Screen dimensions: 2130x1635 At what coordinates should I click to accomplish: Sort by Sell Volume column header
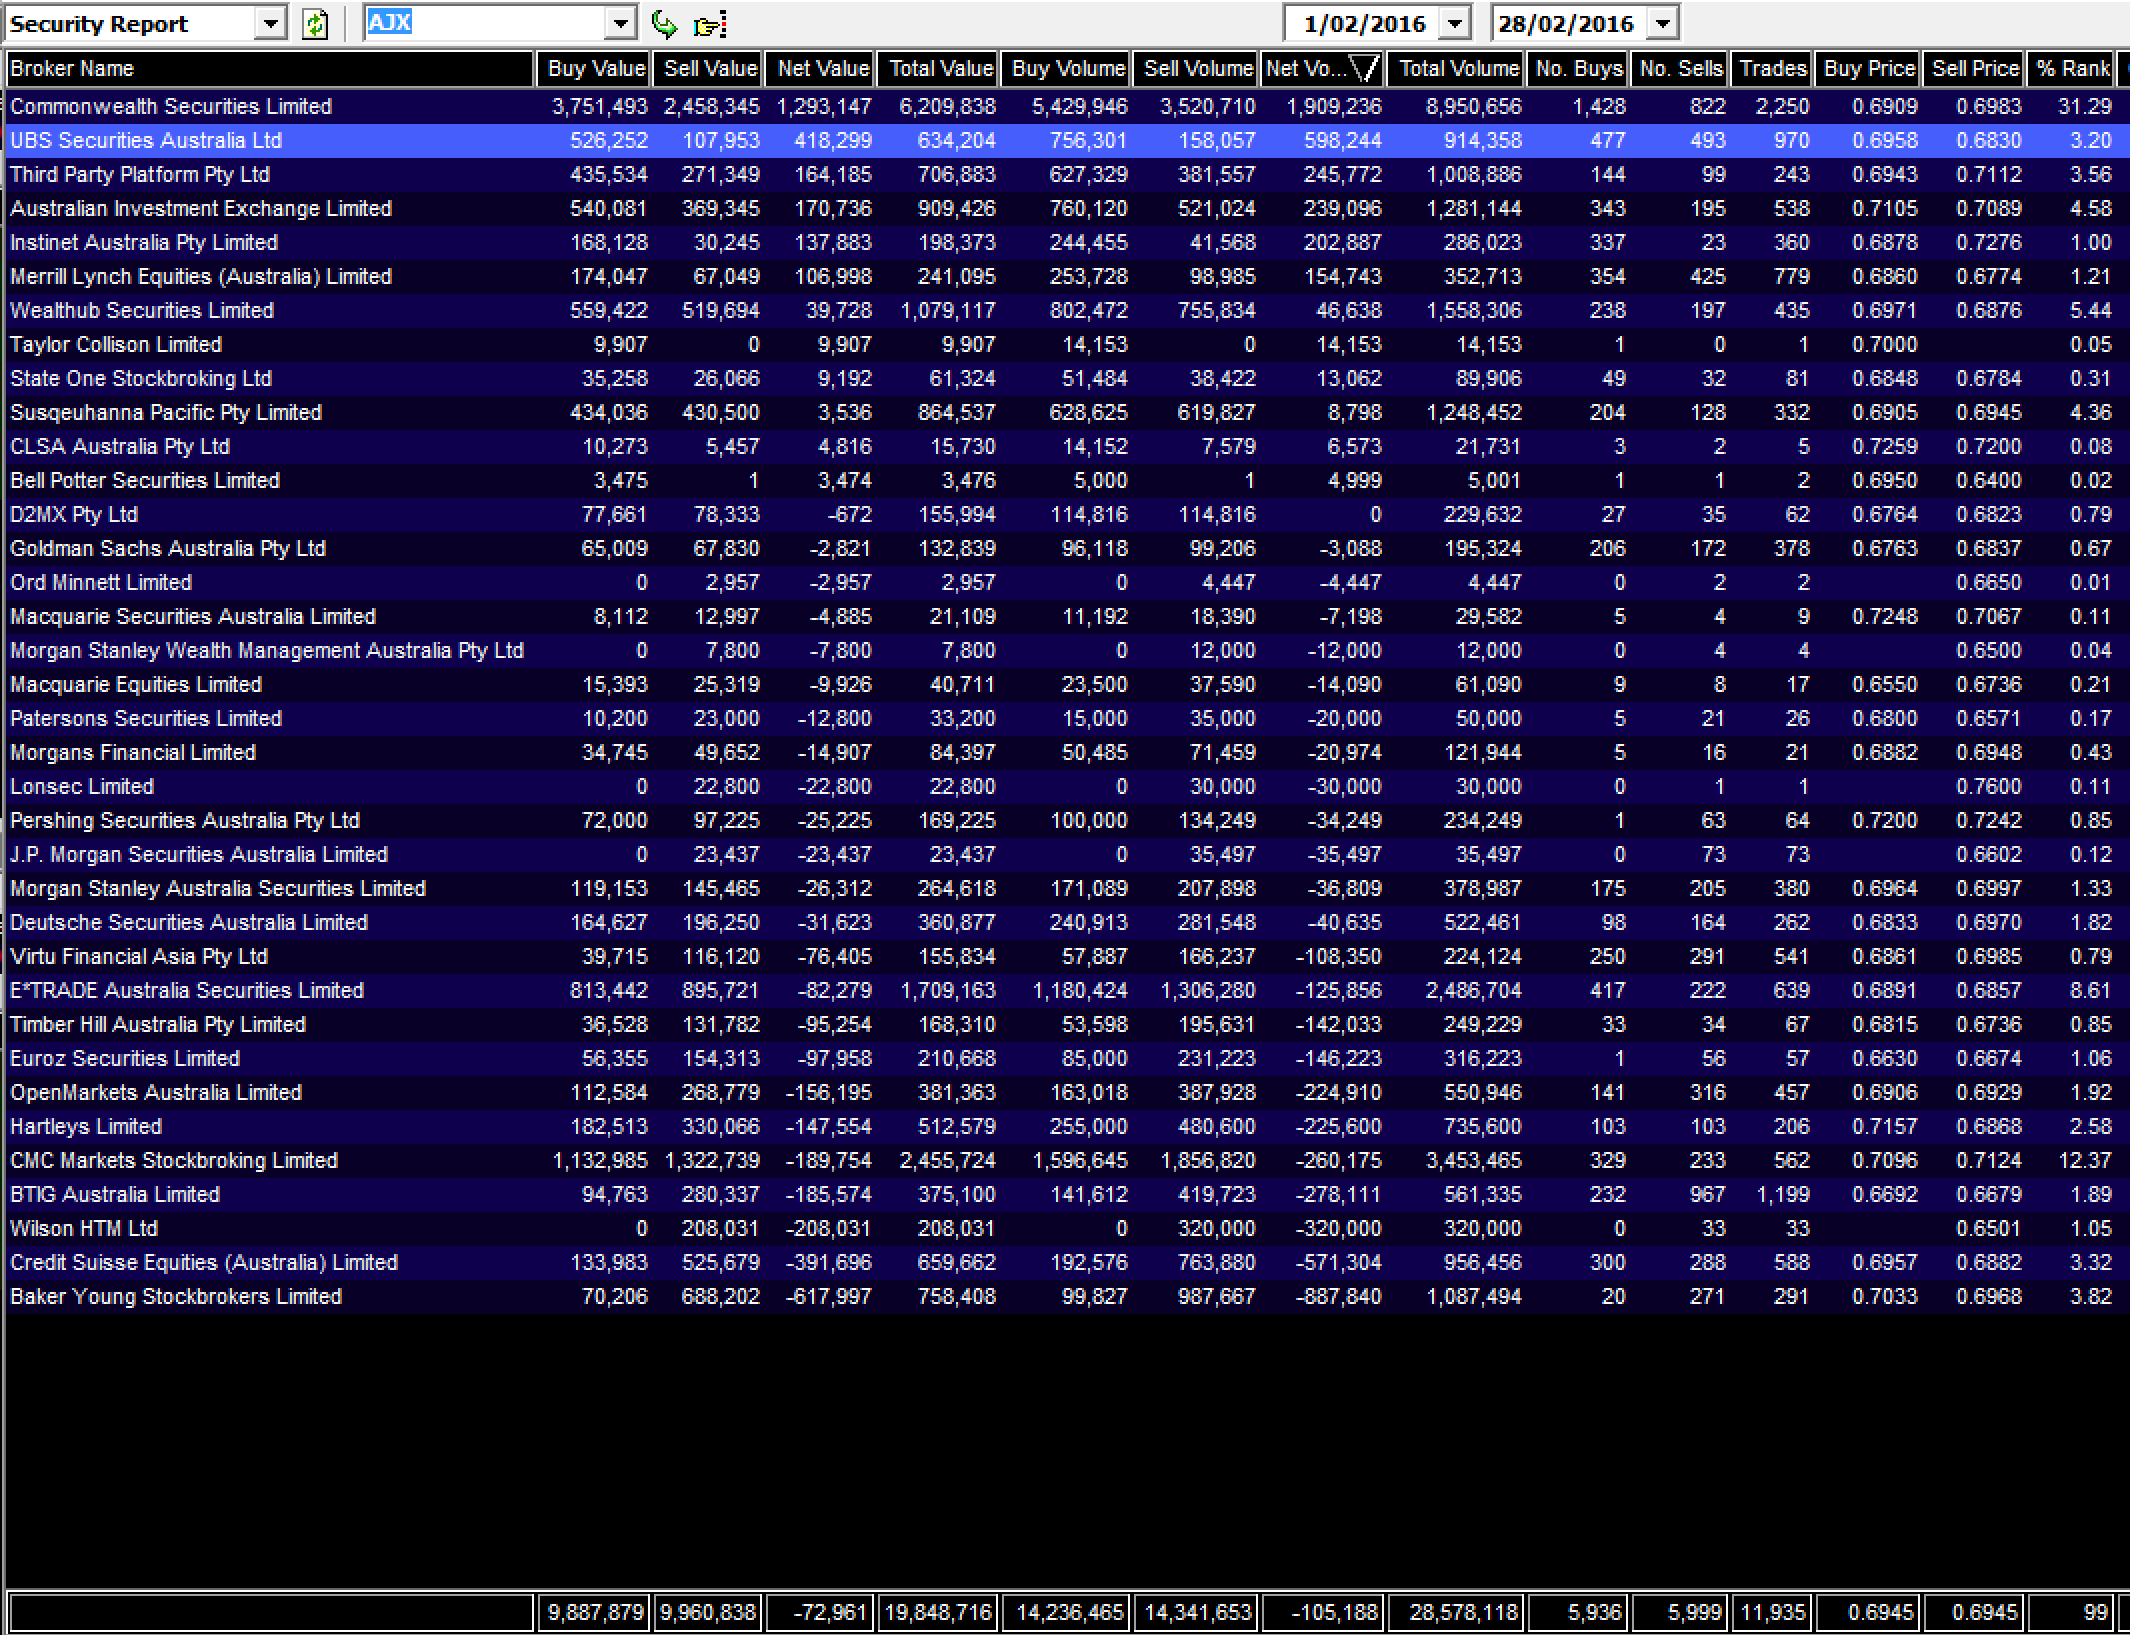coord(1196,68)
